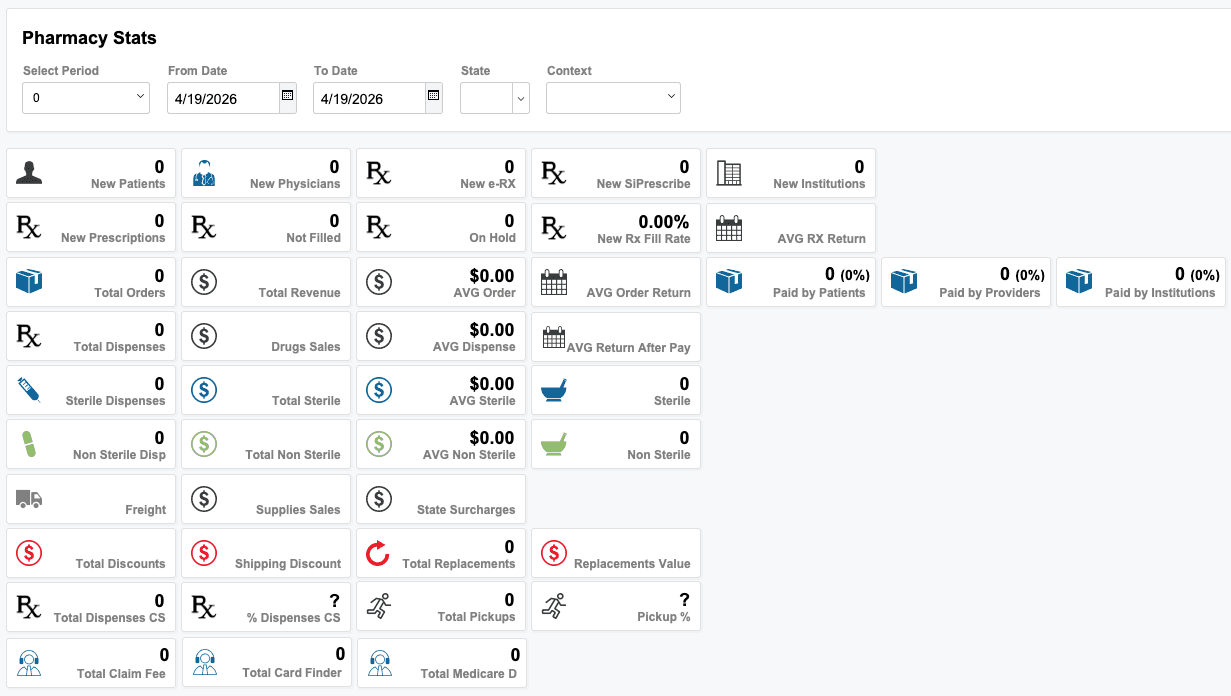Screen dimensions: 1231x696
Task: Click the New Physicians doctor icon
Action: [x=204, y=173]
